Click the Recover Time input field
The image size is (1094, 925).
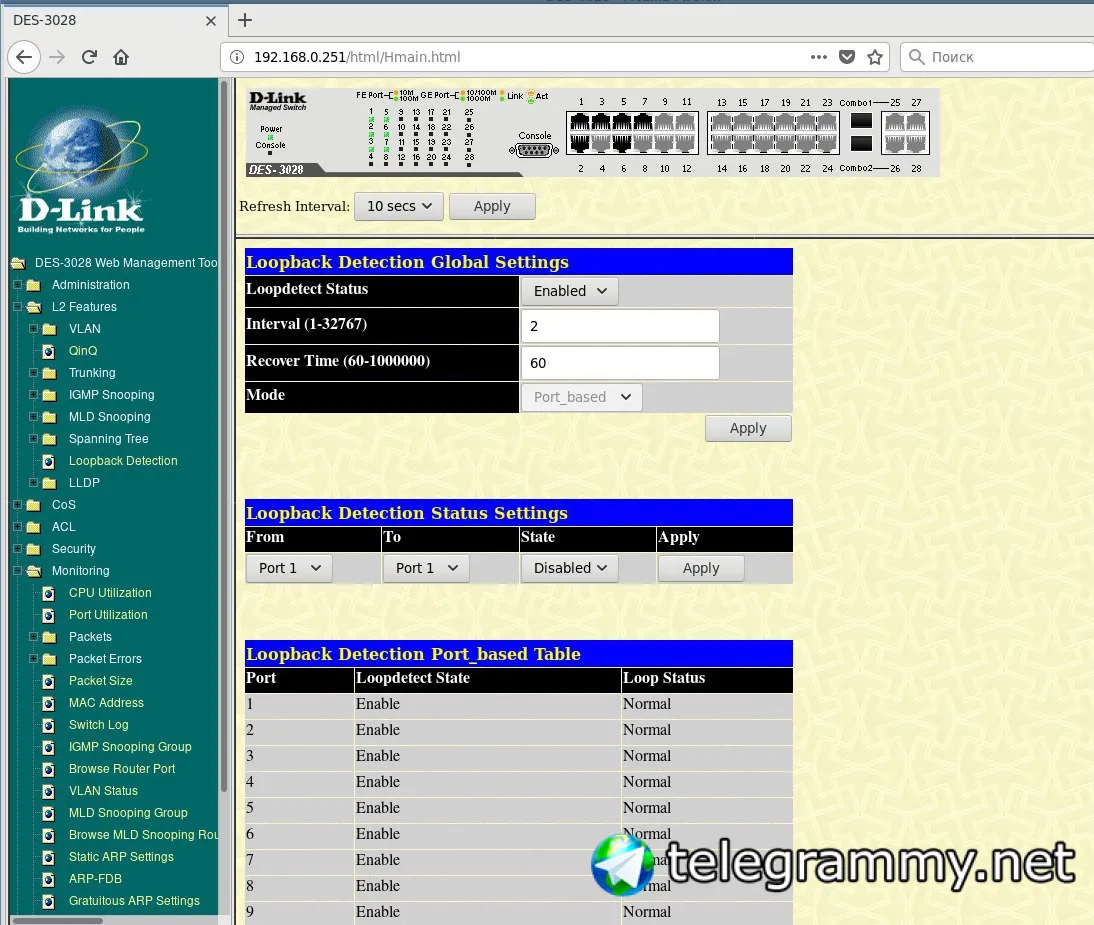[620, 363]
